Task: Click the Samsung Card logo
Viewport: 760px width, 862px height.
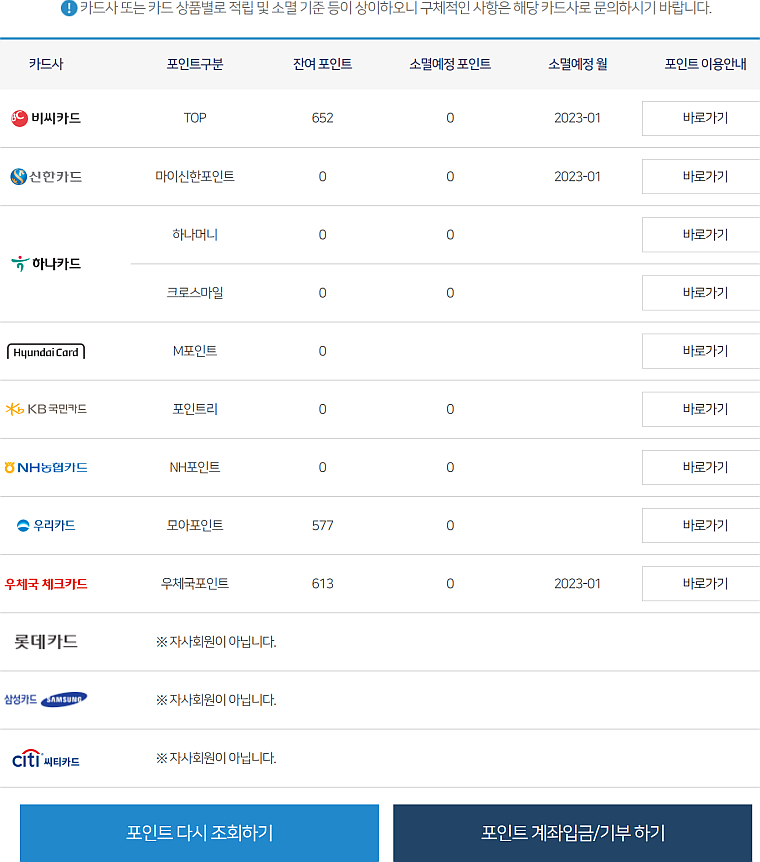Action: click(x=46, y=699)
